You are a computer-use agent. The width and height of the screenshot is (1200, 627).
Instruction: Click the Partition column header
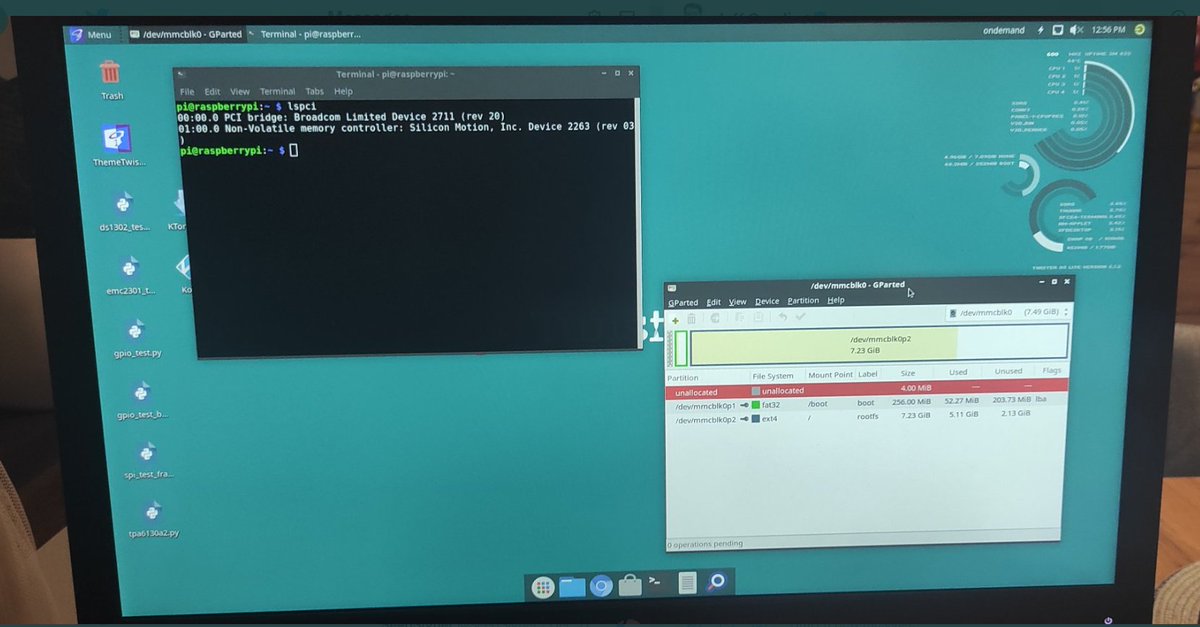[683, 378]
